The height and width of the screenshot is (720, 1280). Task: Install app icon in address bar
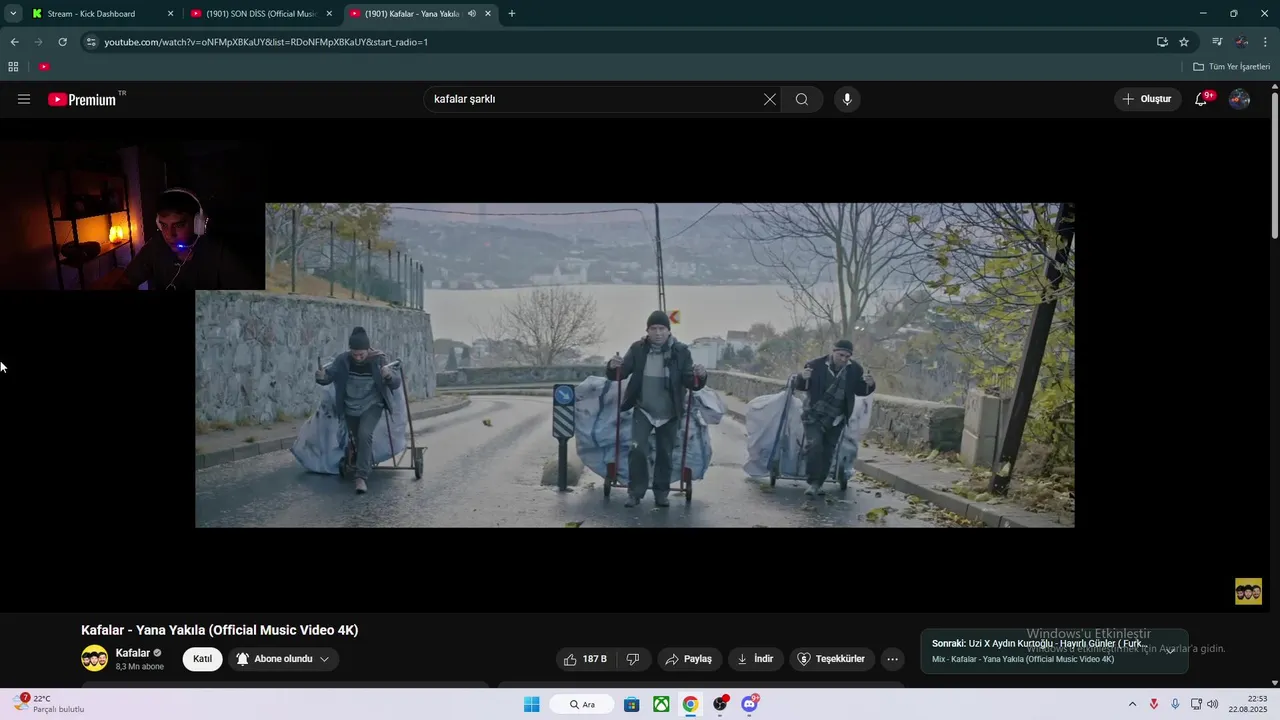pyautogui.click(x=1162, y=42)
